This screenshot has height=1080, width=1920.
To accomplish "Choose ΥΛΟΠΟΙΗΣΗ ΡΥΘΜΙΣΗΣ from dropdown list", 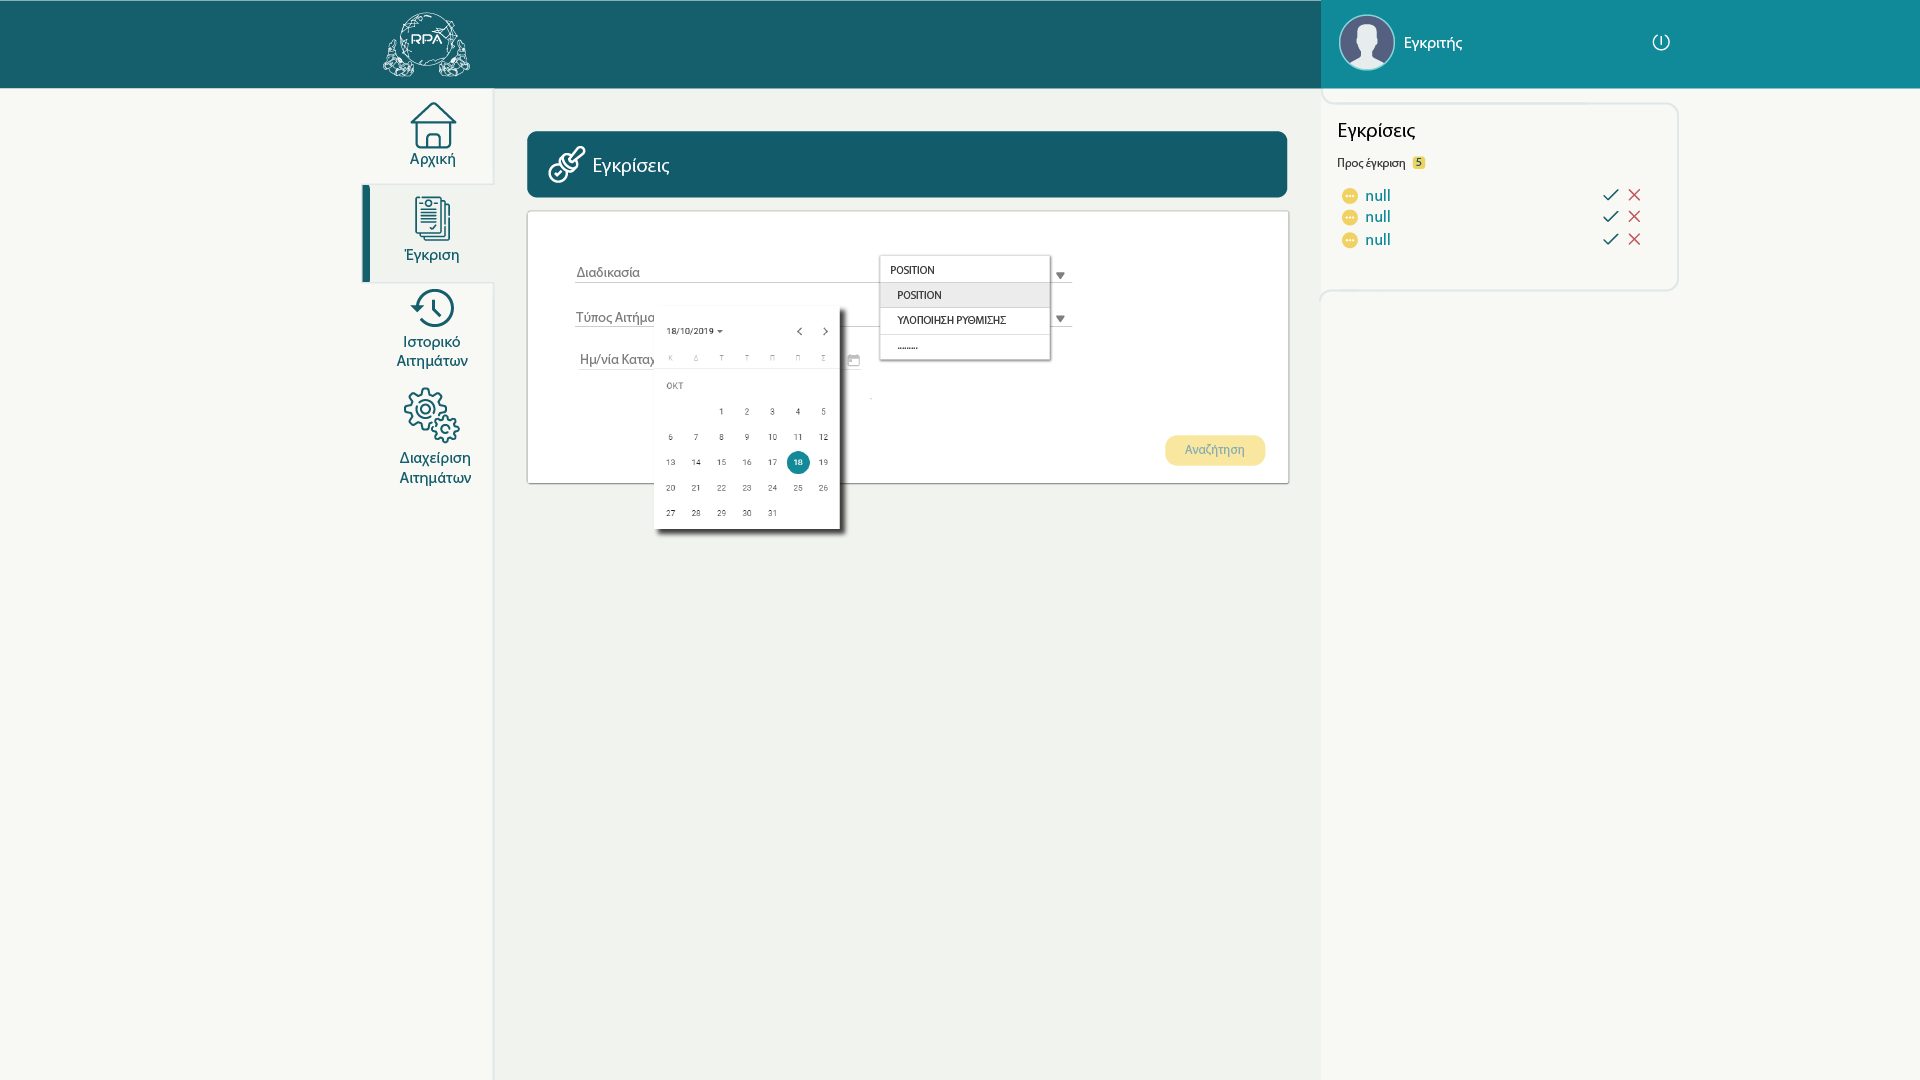I will click(x=951, y=321).
